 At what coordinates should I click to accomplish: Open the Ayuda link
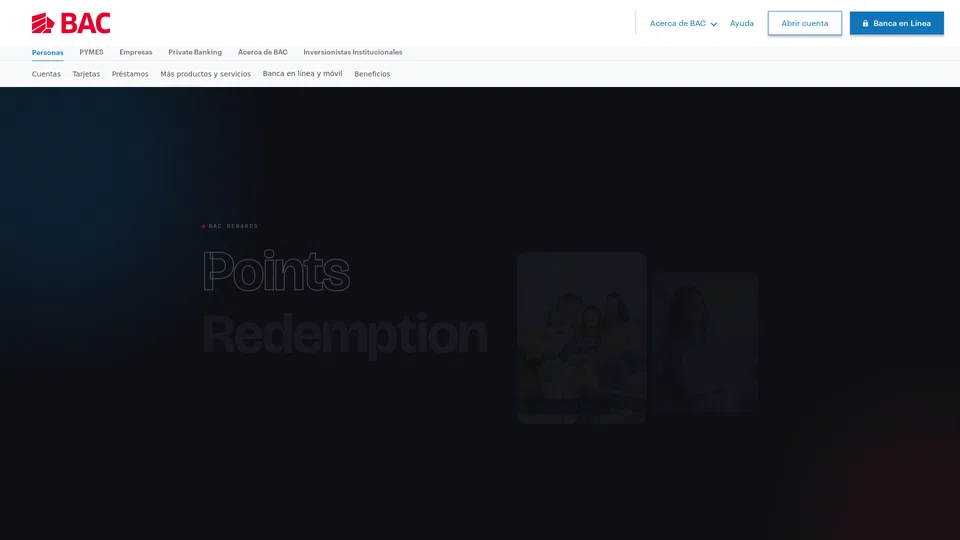[741, 23]
